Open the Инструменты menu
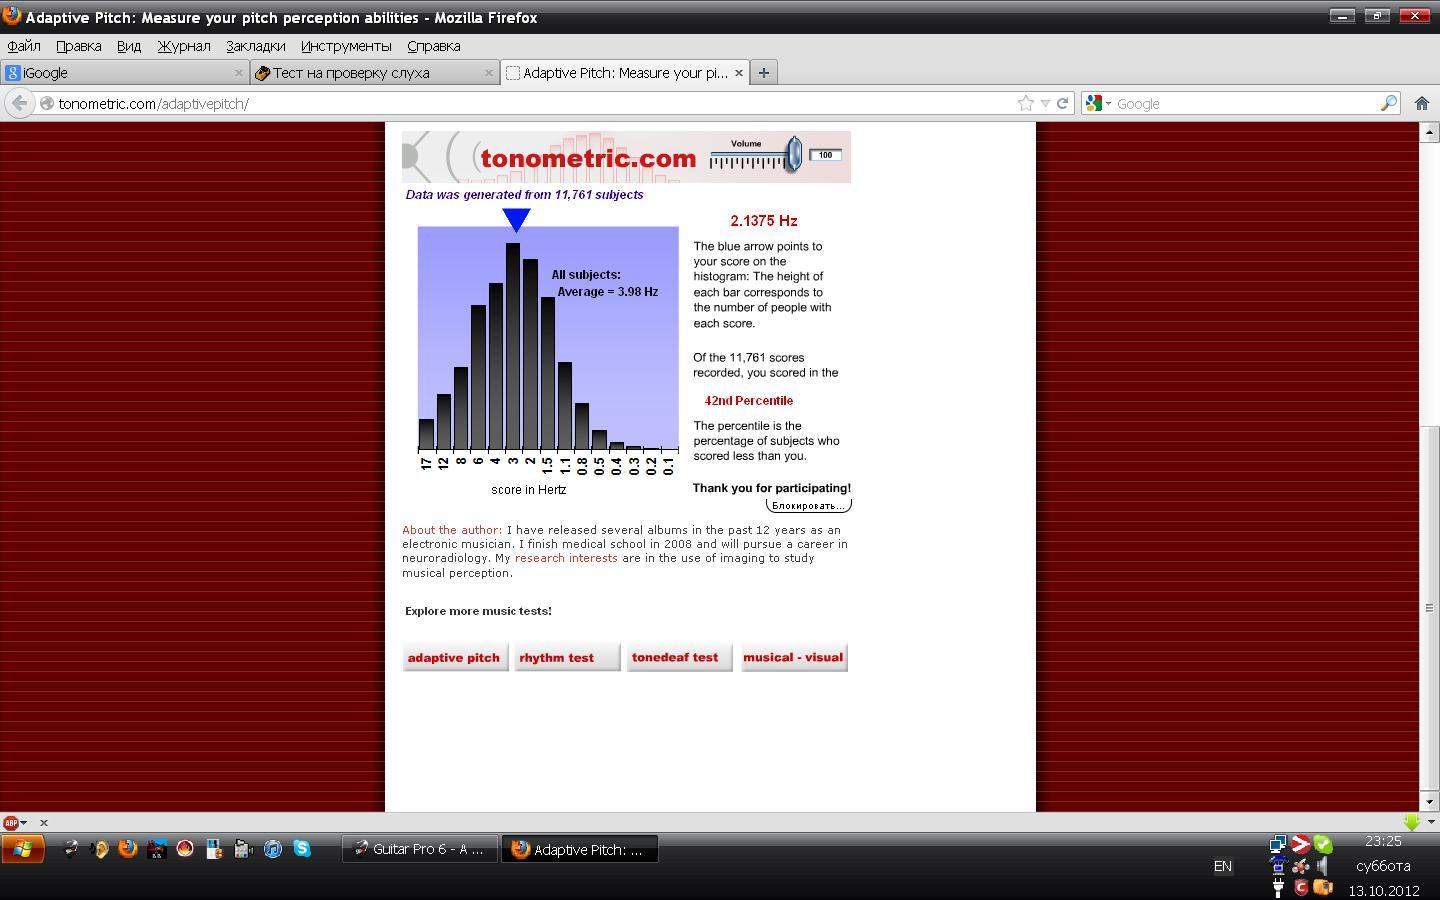1440x900 pixels. pyautogui.click(x=346, y=46)
